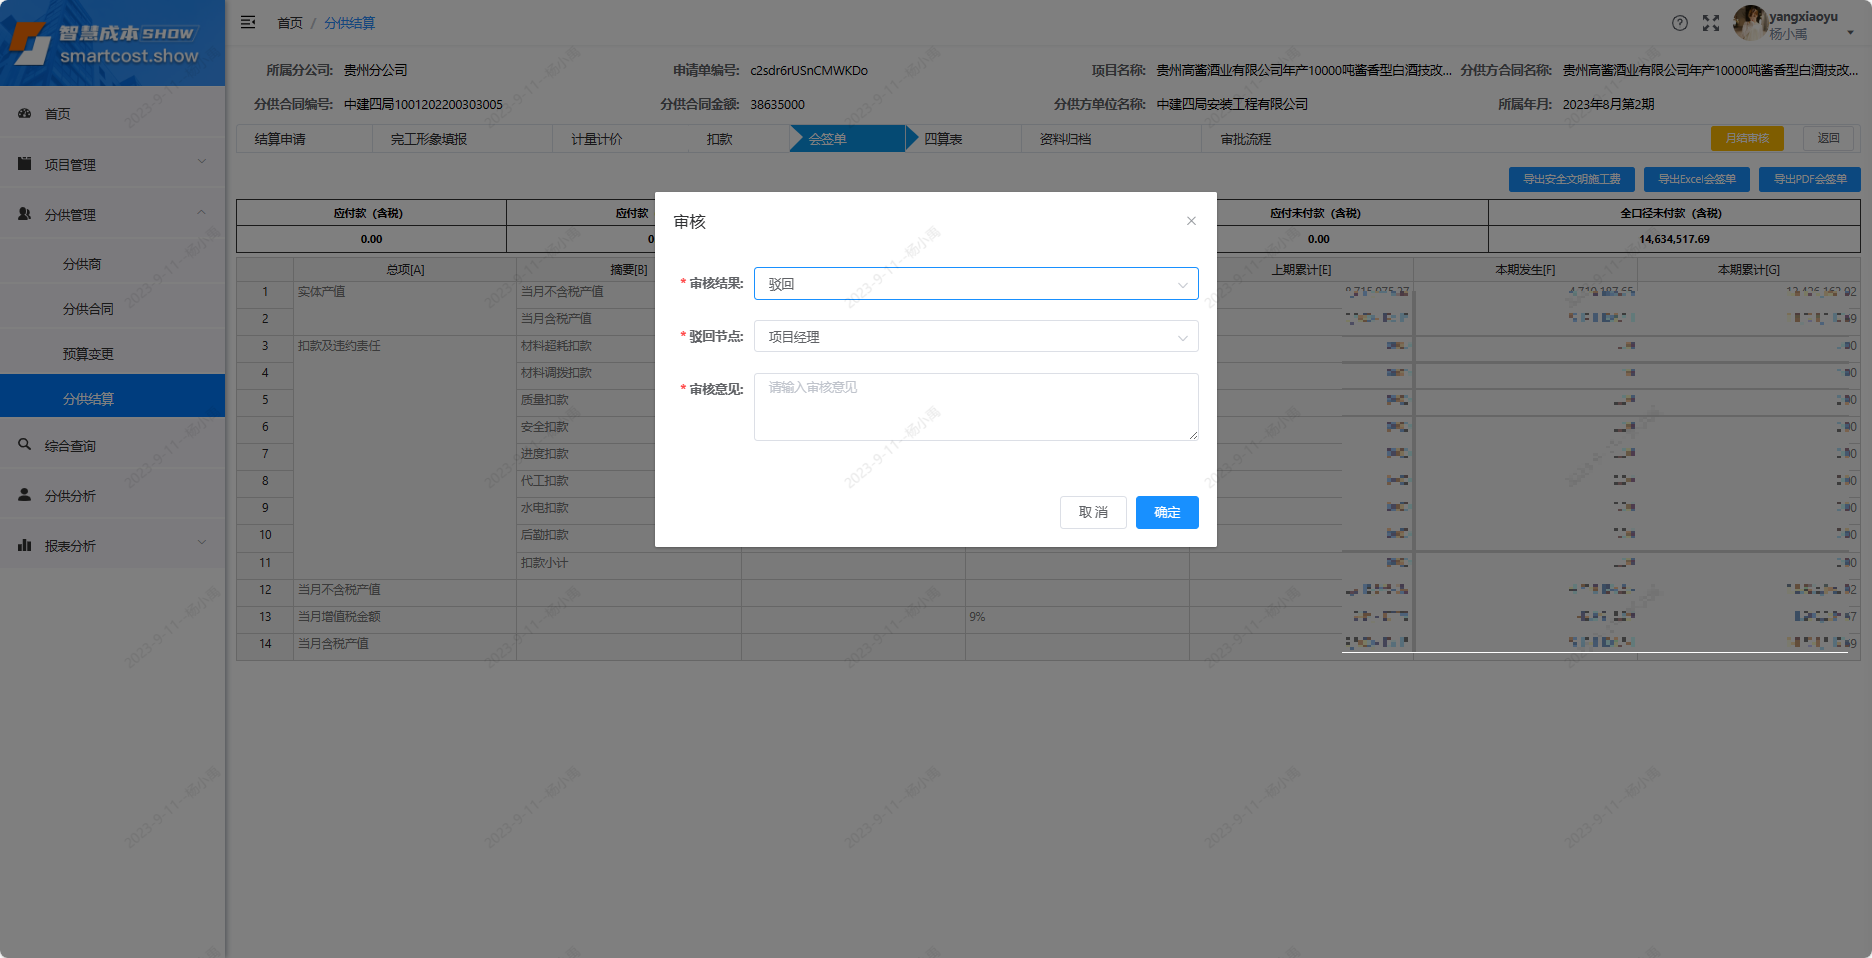Select 分供合同 in the sidebar
The height and width of the screenshot is (958, 1872).
88,309
